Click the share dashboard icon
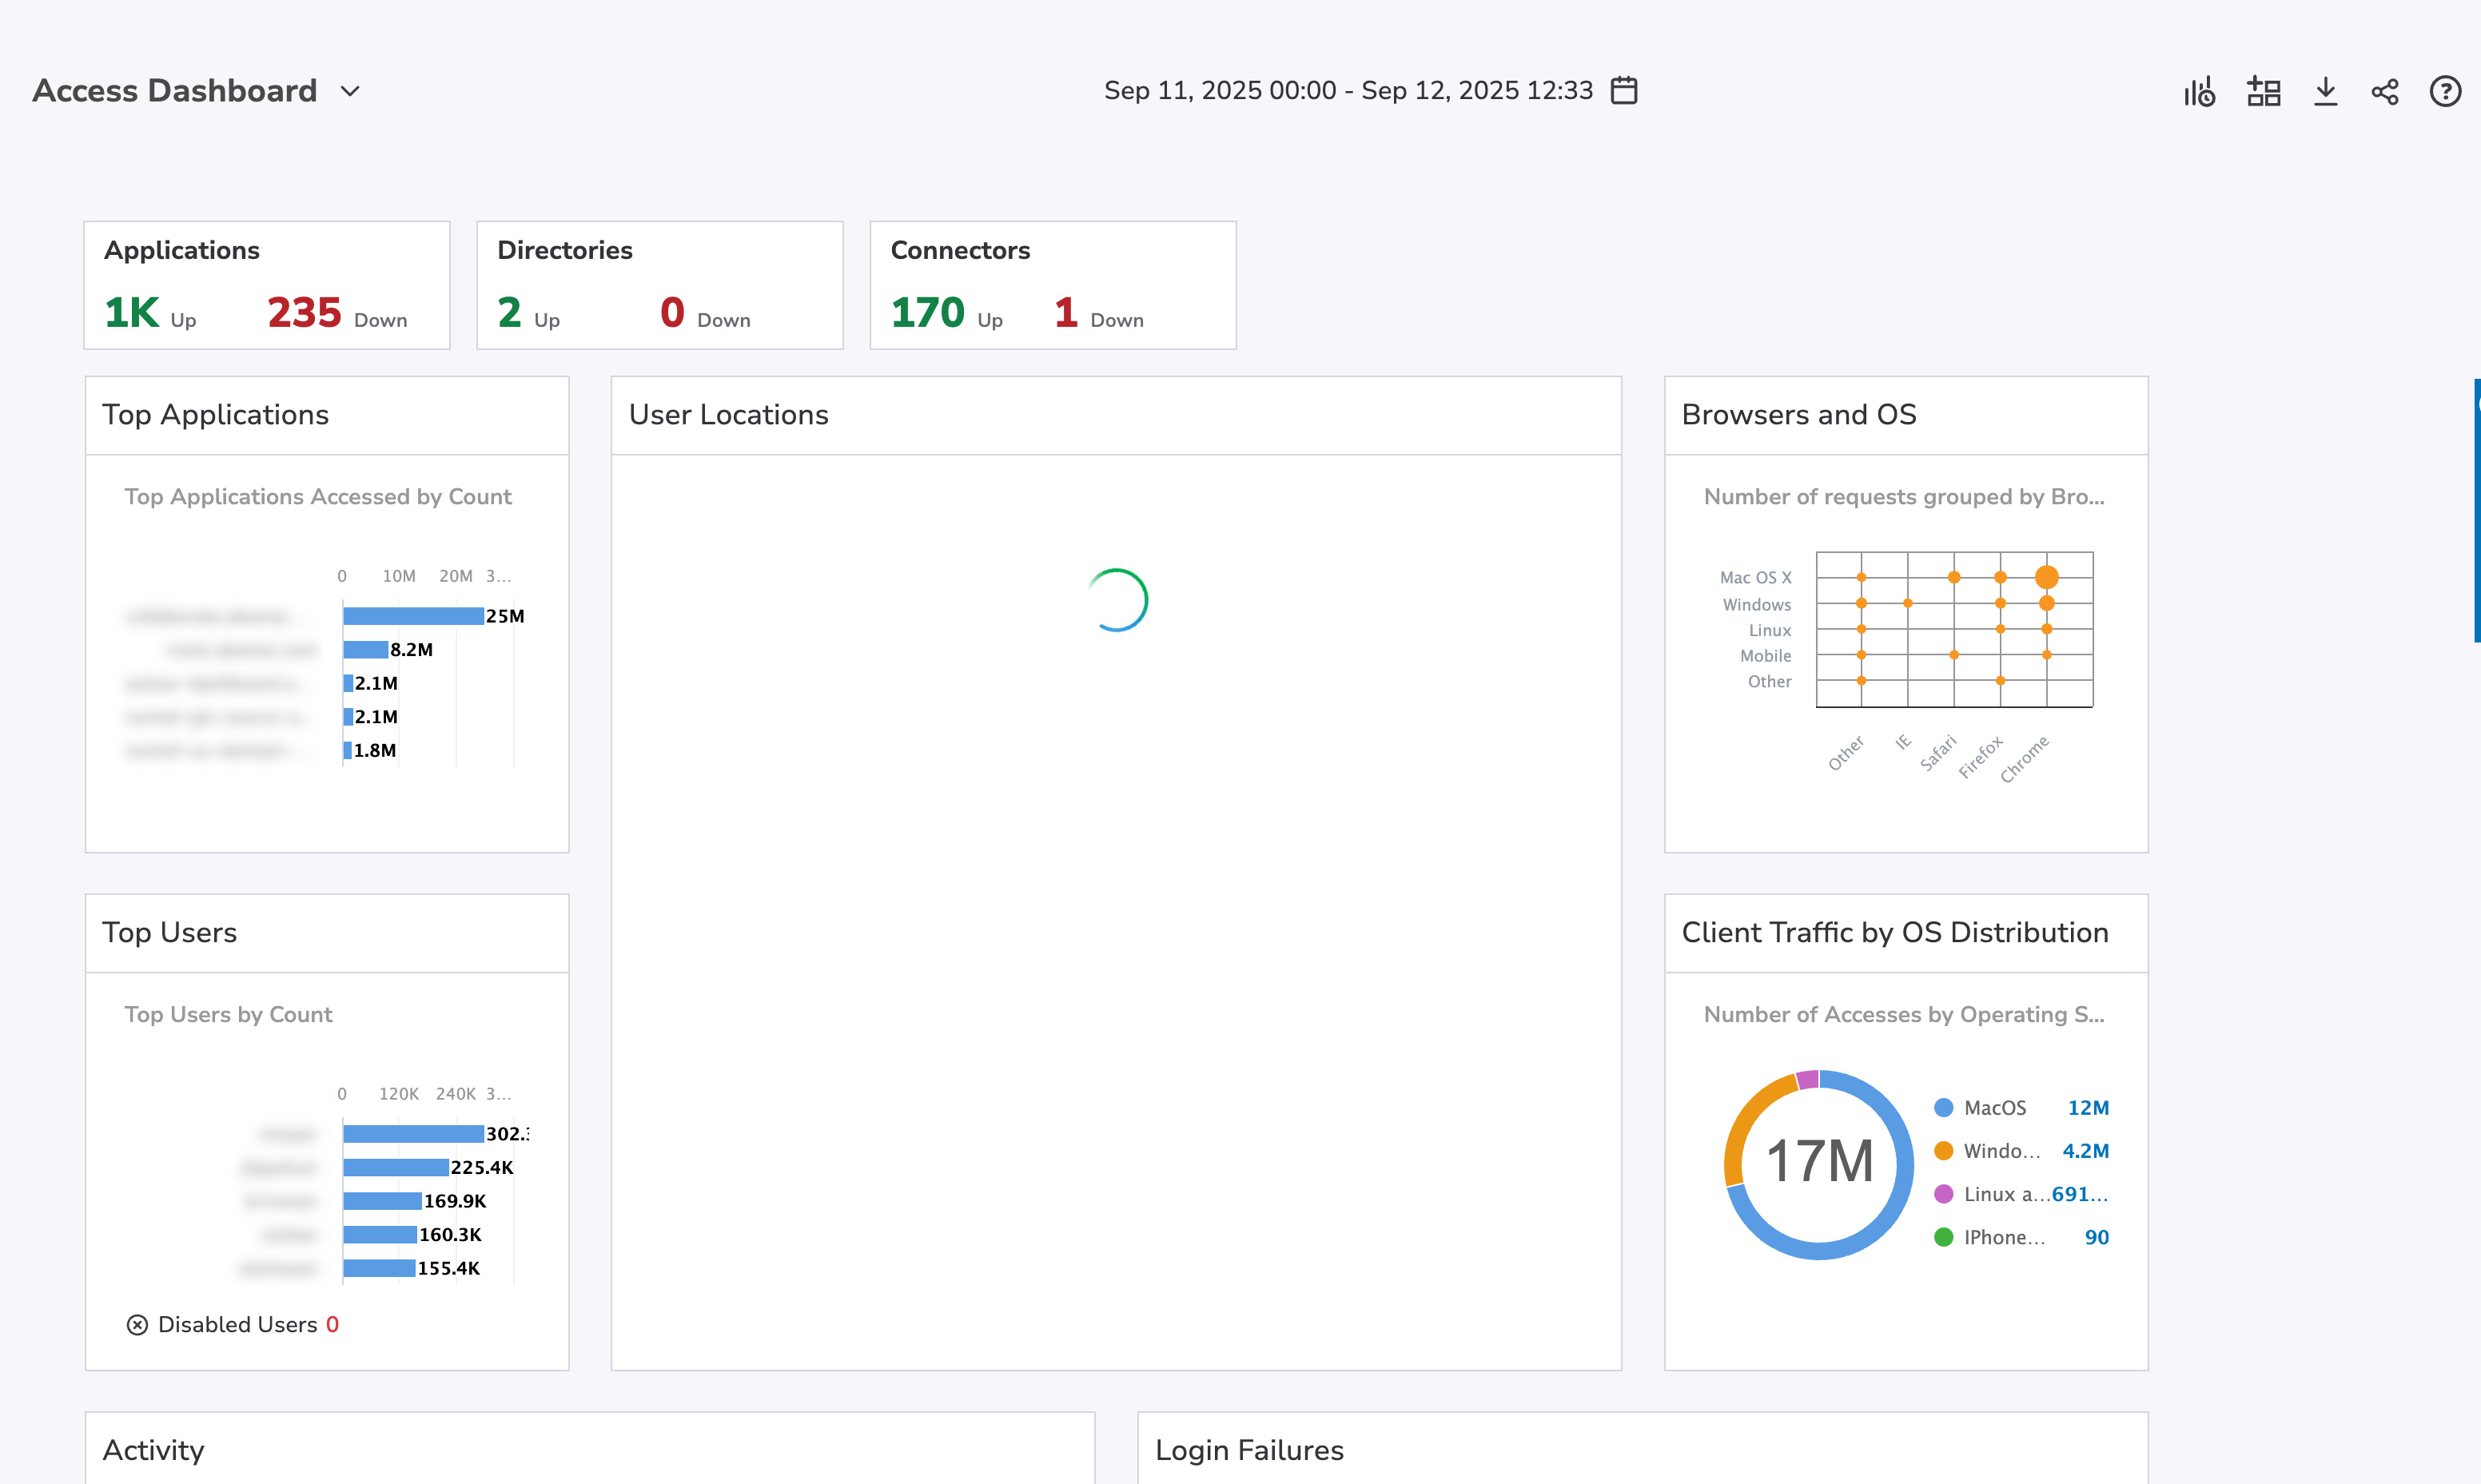Image resolution: width=2481 pixels, height=1484 pixels. (2385, 92)
